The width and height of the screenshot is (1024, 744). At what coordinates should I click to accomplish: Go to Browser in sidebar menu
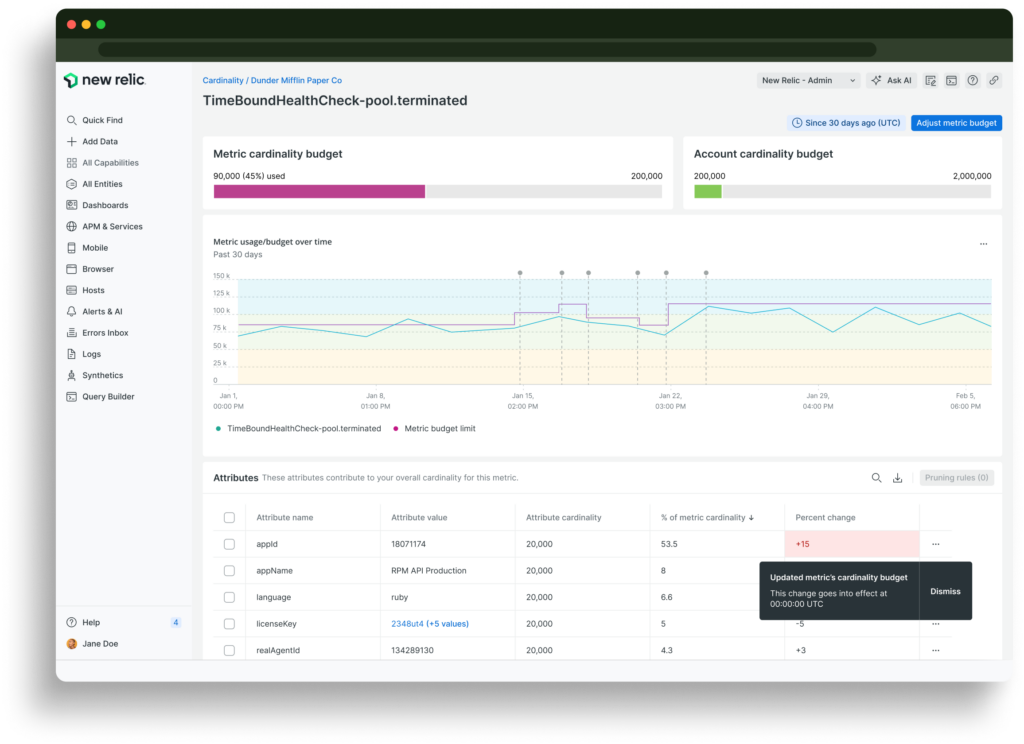click(x=98, y=269)
